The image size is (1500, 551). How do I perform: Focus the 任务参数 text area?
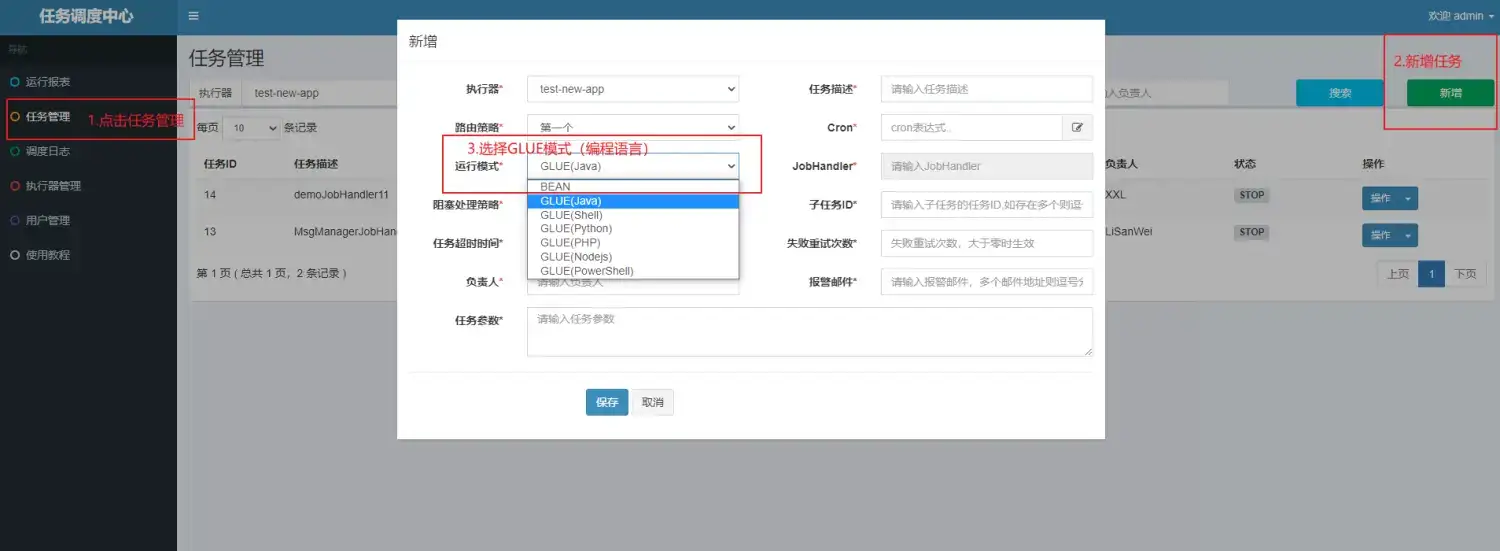[x=810, y=331]
